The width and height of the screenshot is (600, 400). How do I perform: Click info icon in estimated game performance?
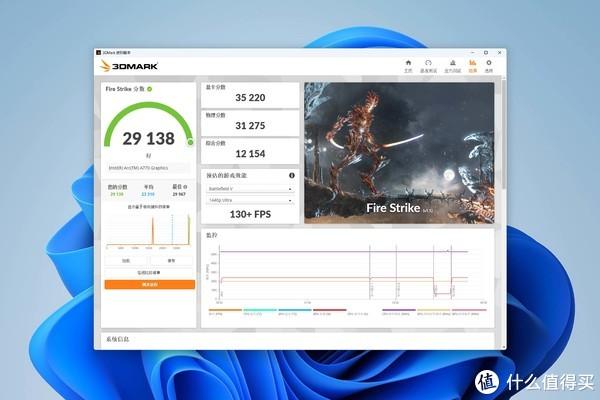pyautogui.click(x=292, y=175)
